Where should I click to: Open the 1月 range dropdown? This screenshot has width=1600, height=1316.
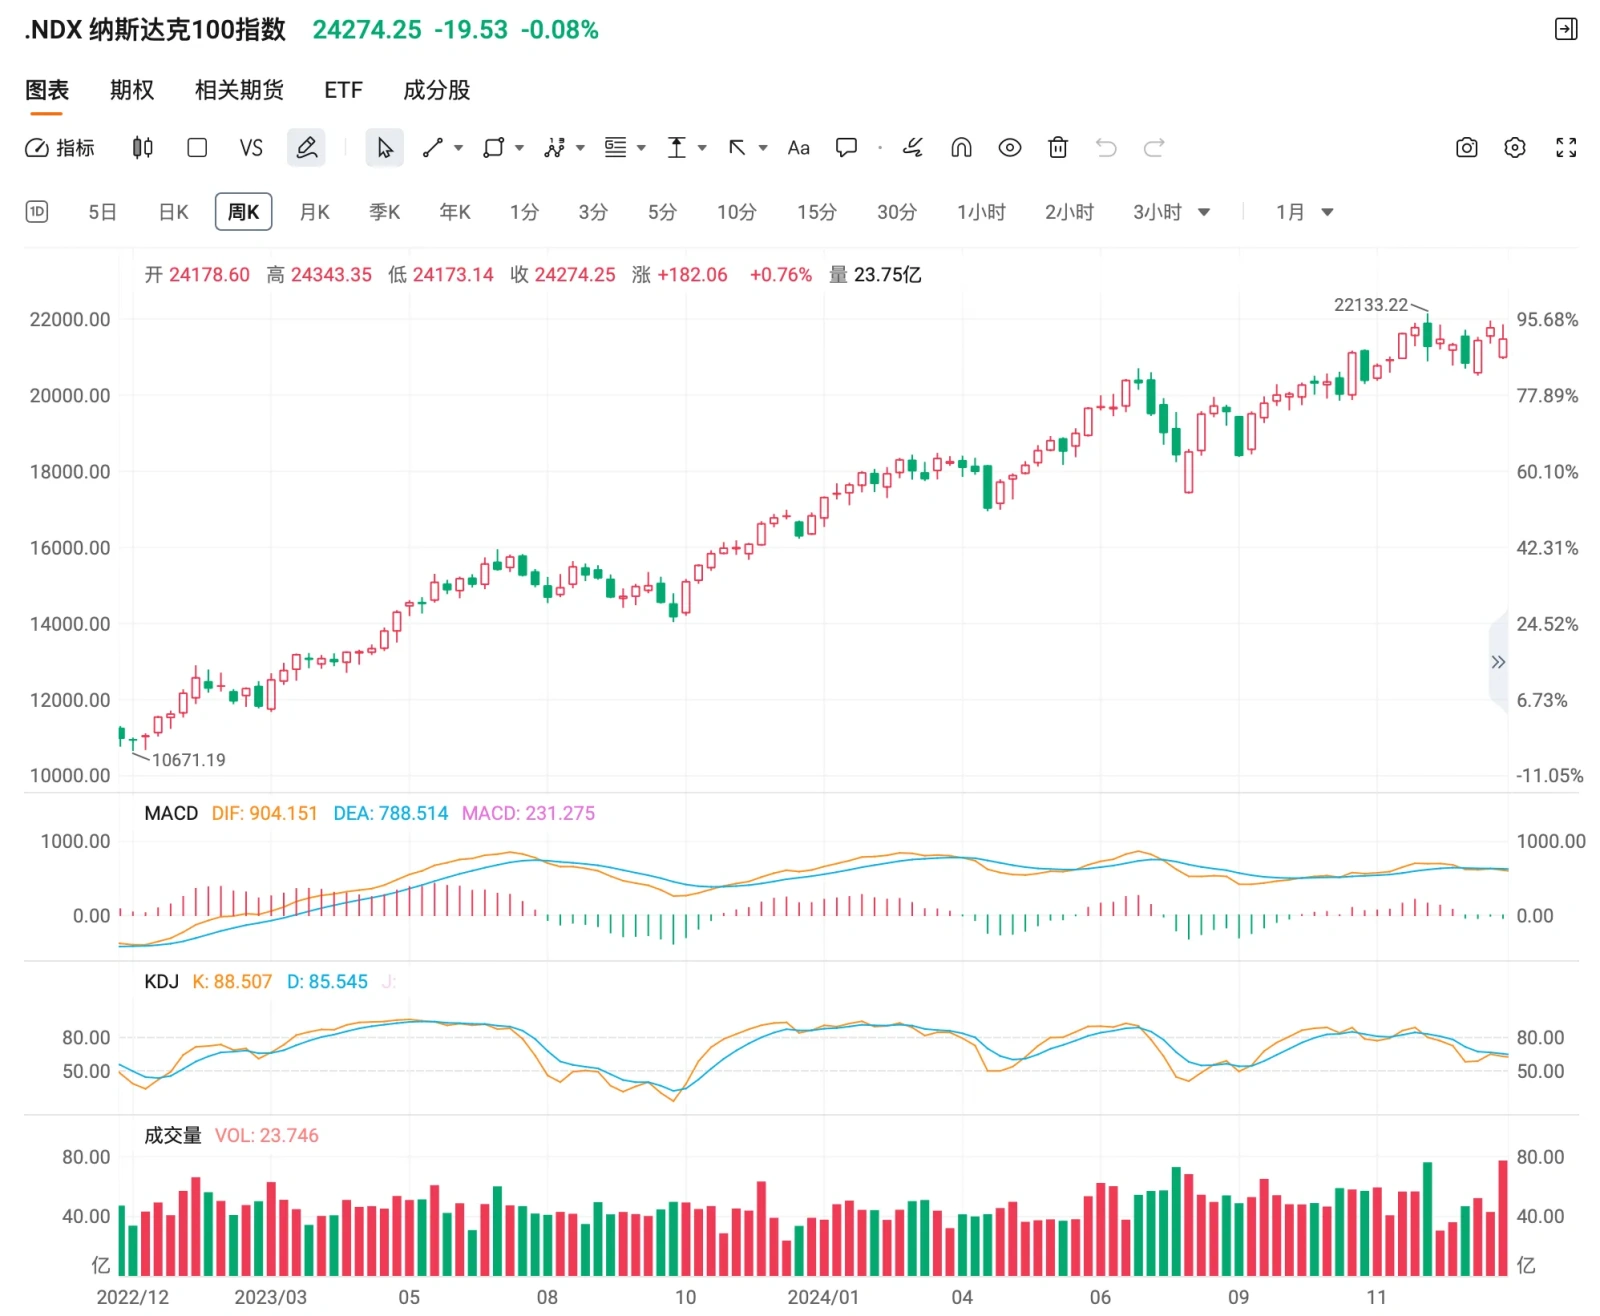point(1304,212)
